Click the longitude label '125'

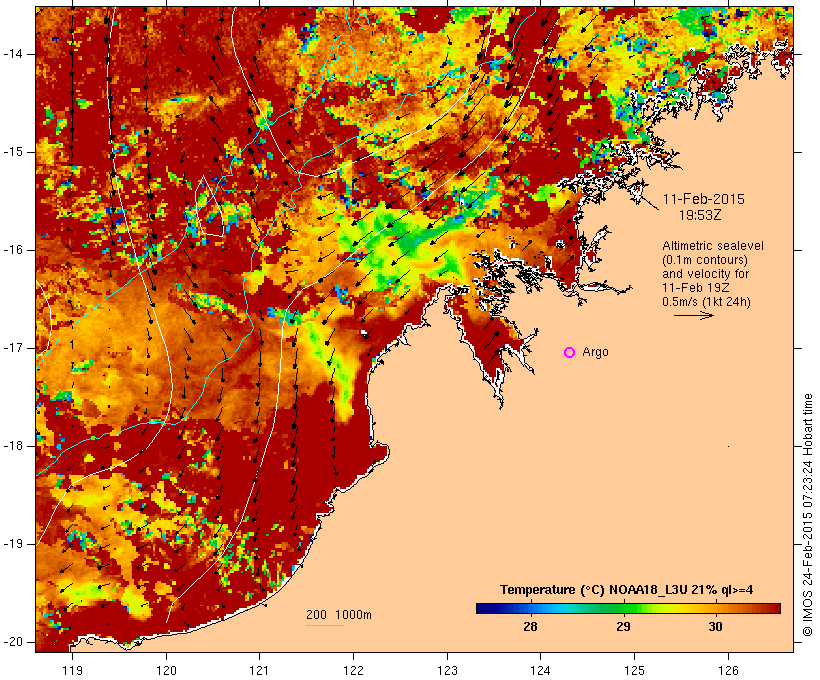click(634, 670)
